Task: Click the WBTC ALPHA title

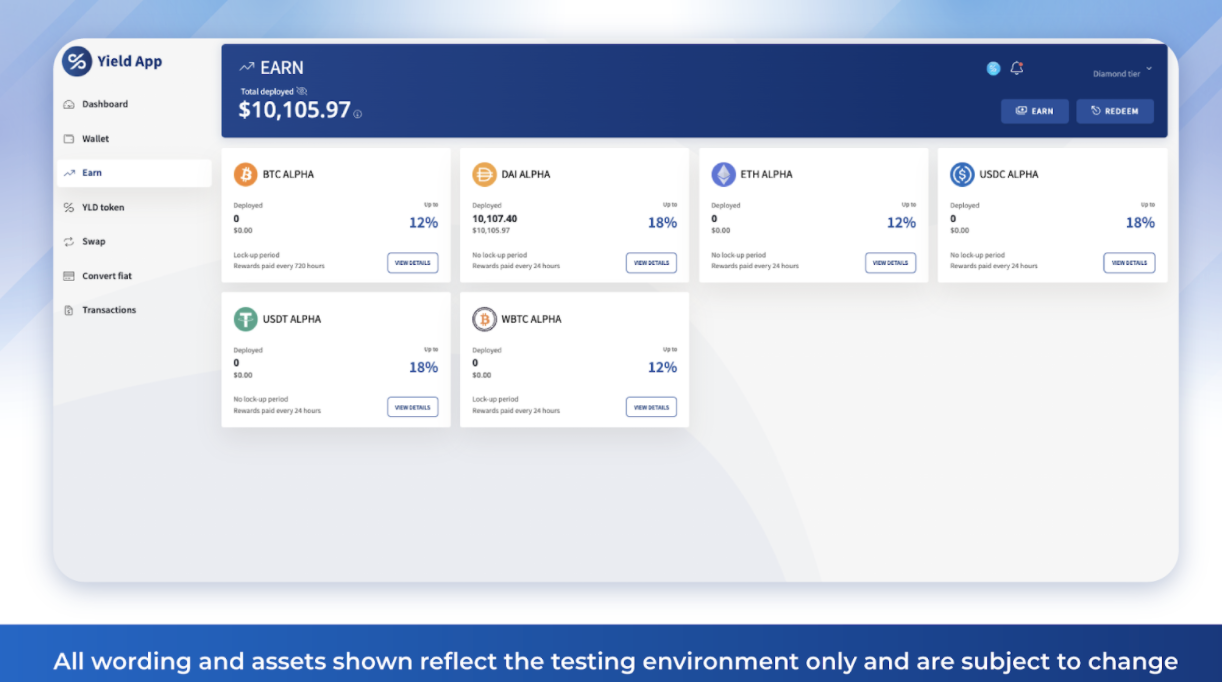Action: (x=532, y=319)
